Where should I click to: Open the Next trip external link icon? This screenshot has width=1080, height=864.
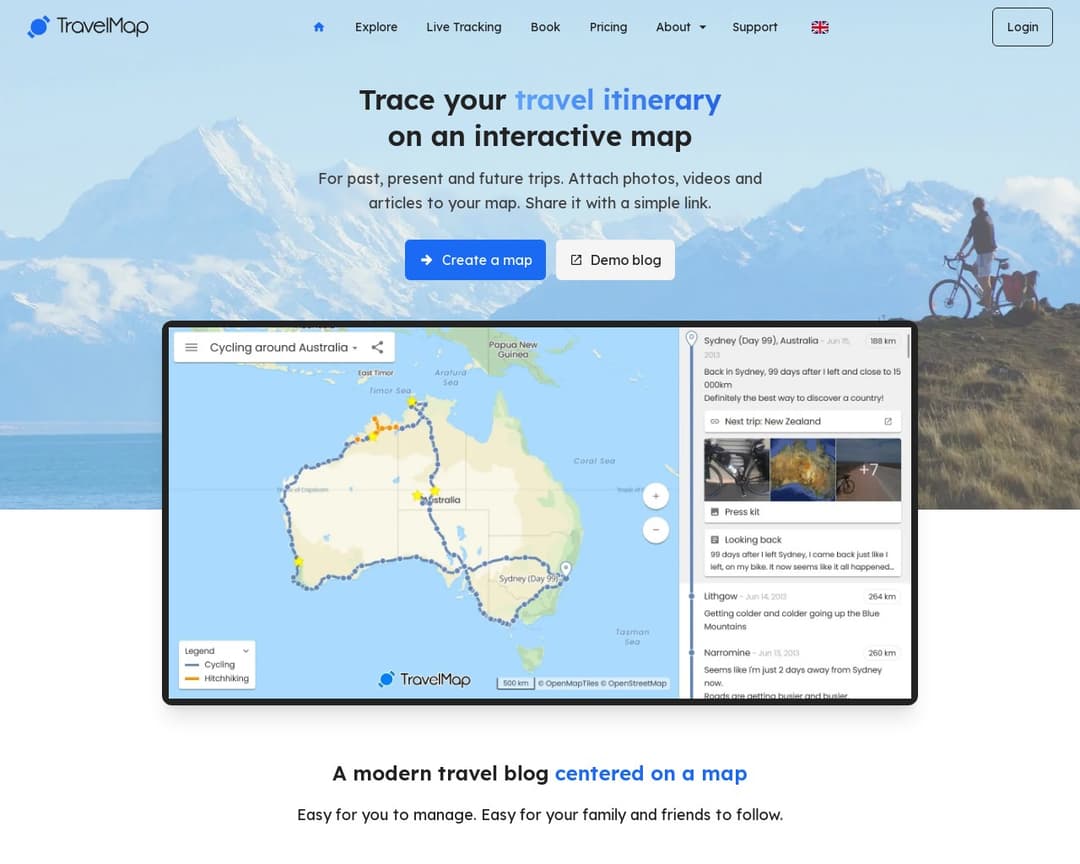pyautogui.click(x=886, y=421)
